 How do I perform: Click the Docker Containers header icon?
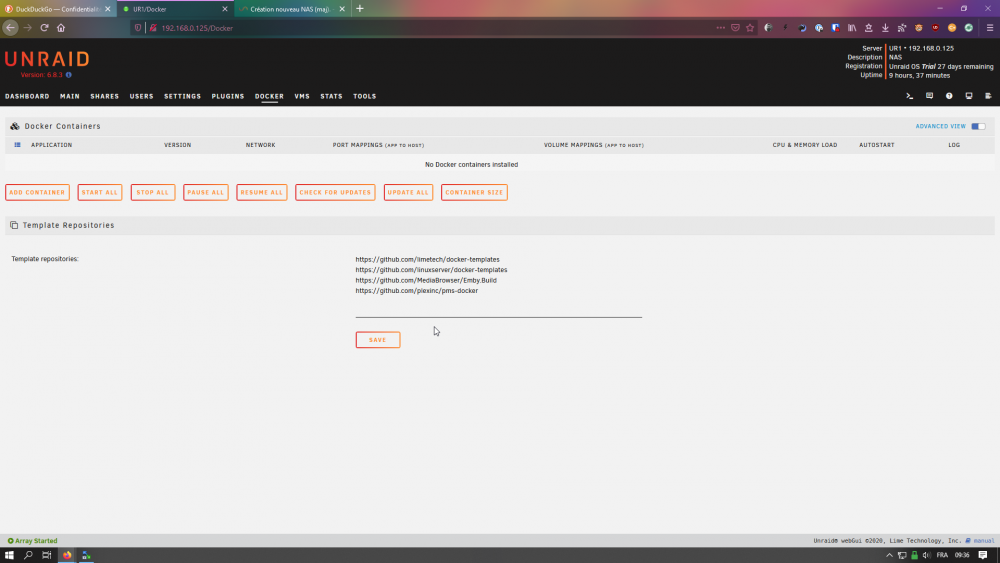(x=15, y=126)
